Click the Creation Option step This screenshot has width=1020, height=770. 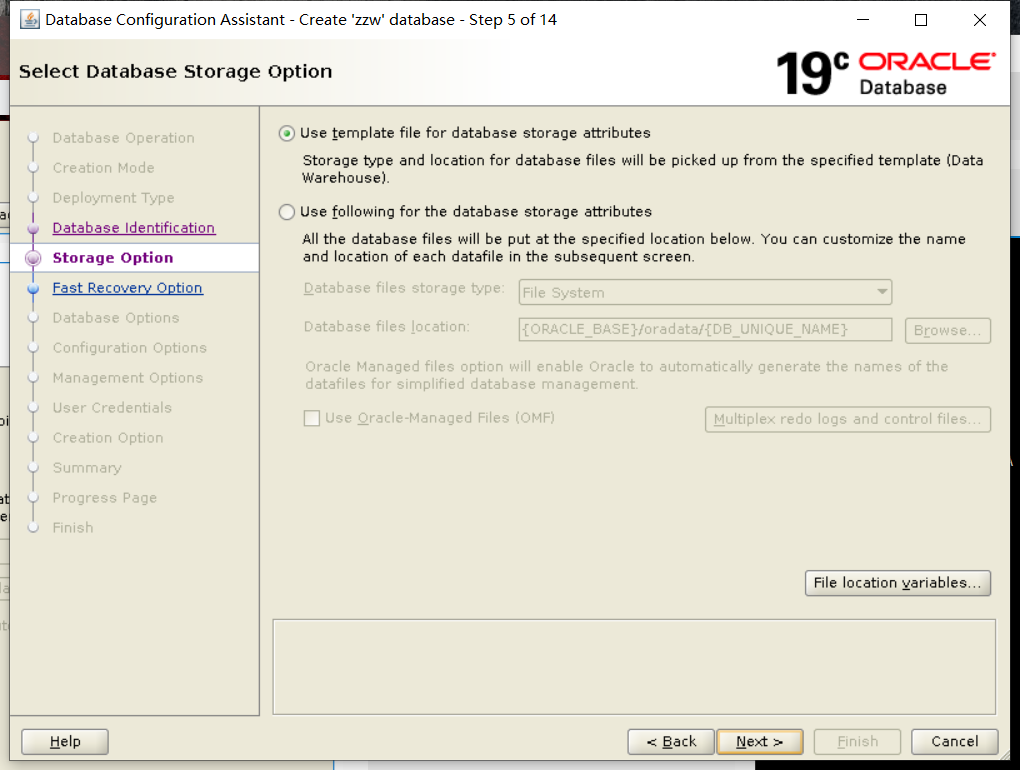click(x=108, y=438)
